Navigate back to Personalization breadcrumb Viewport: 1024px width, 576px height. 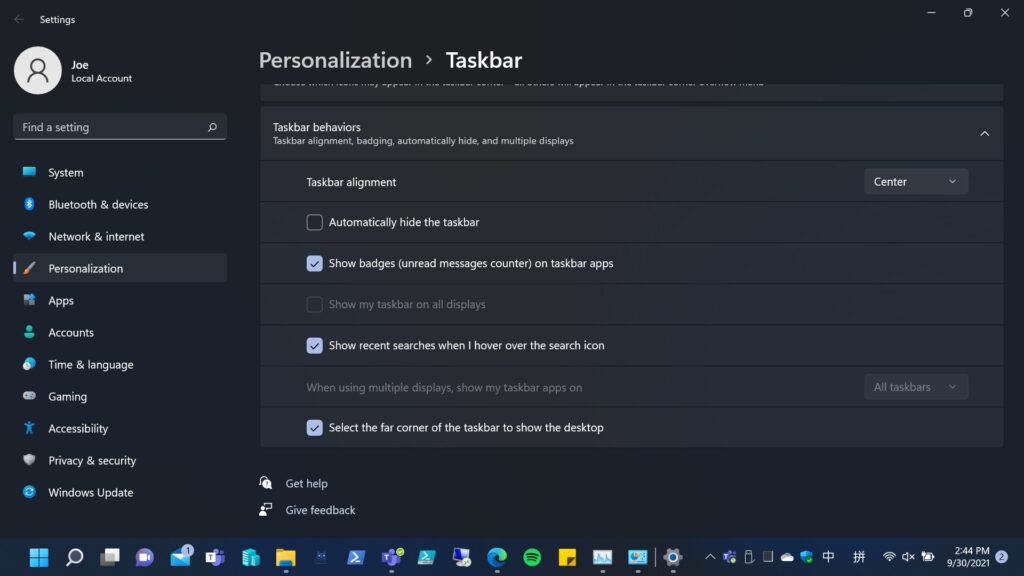[335, 60]
